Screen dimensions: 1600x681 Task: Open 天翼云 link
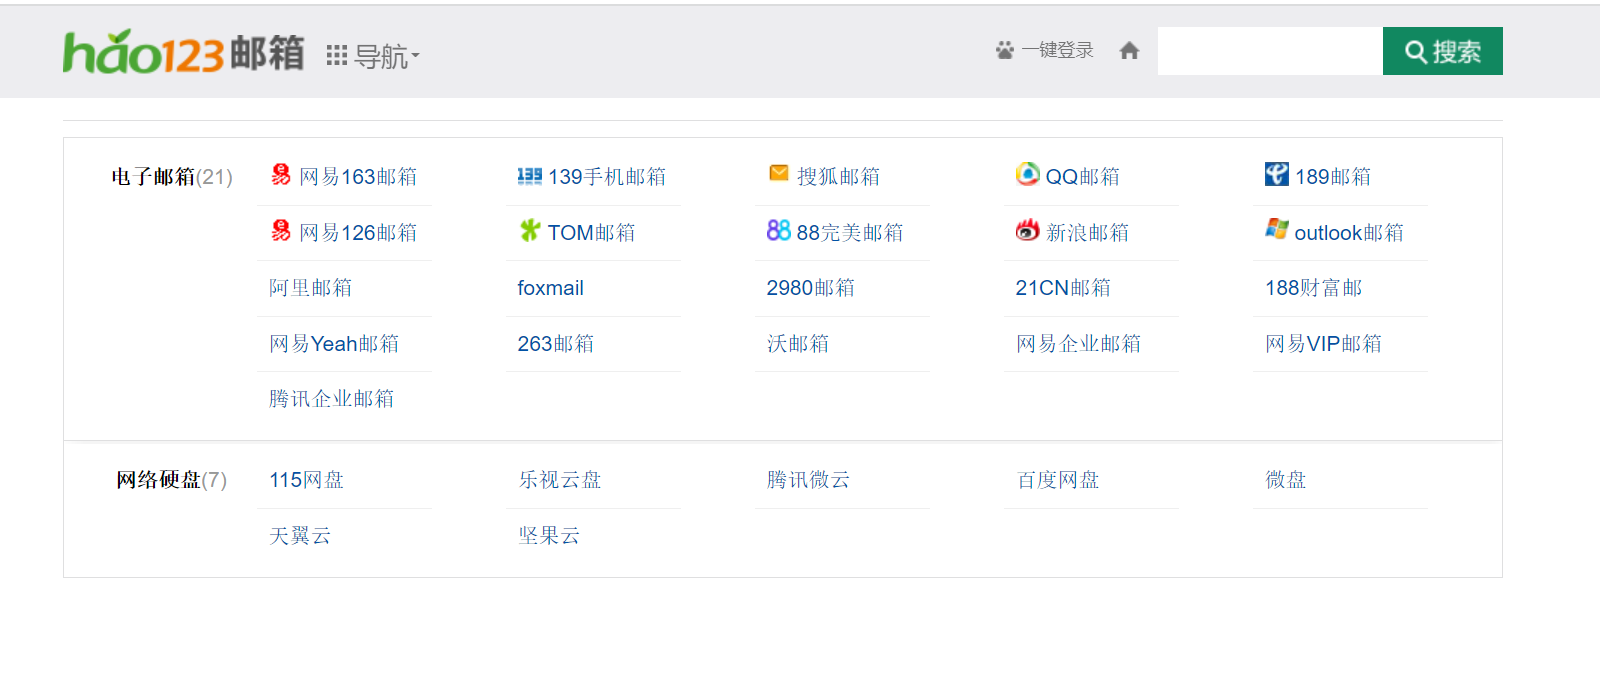click(300, 536)
